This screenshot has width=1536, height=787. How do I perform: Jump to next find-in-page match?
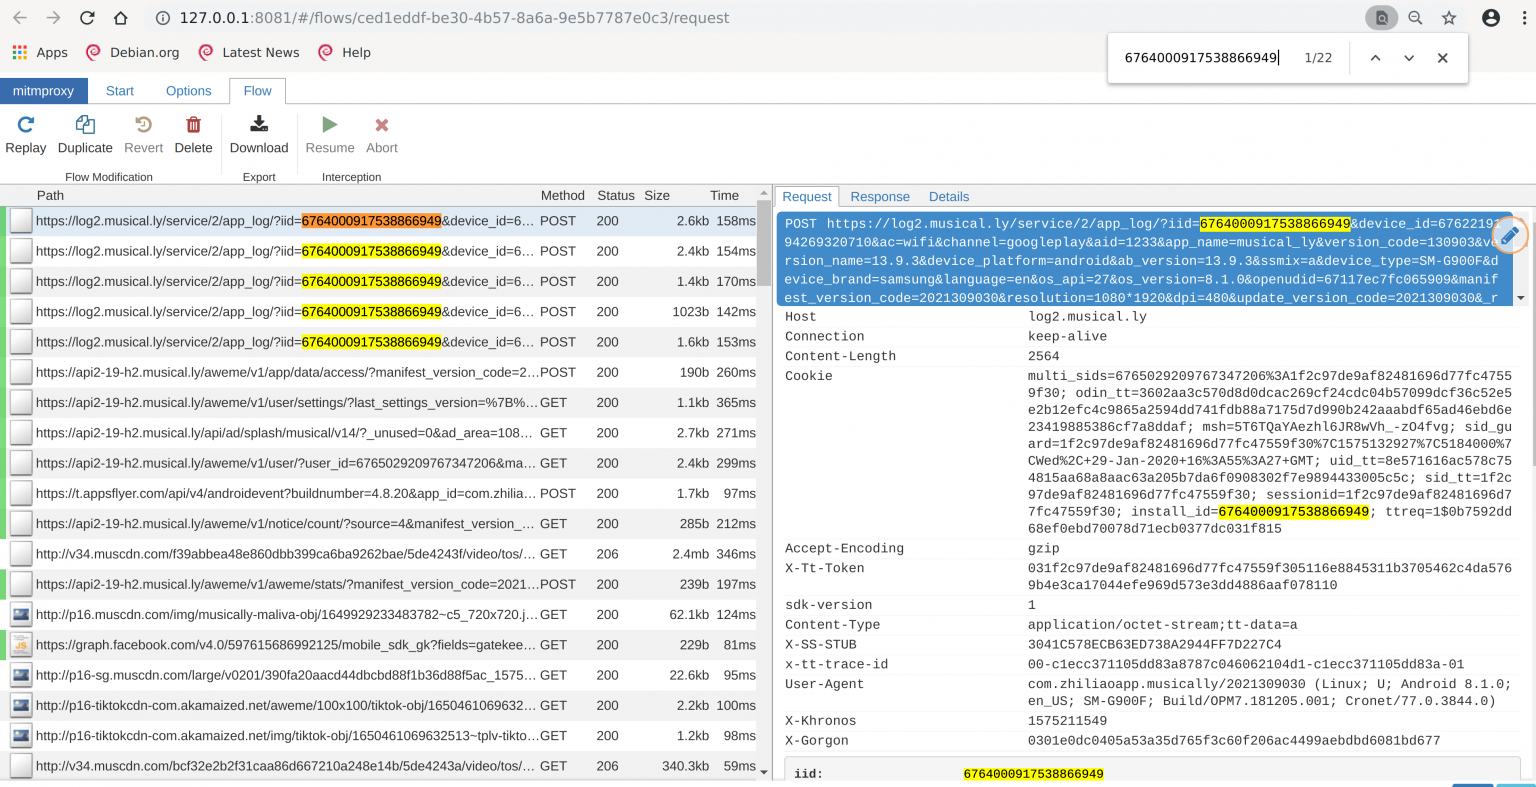coord(1409,58)
